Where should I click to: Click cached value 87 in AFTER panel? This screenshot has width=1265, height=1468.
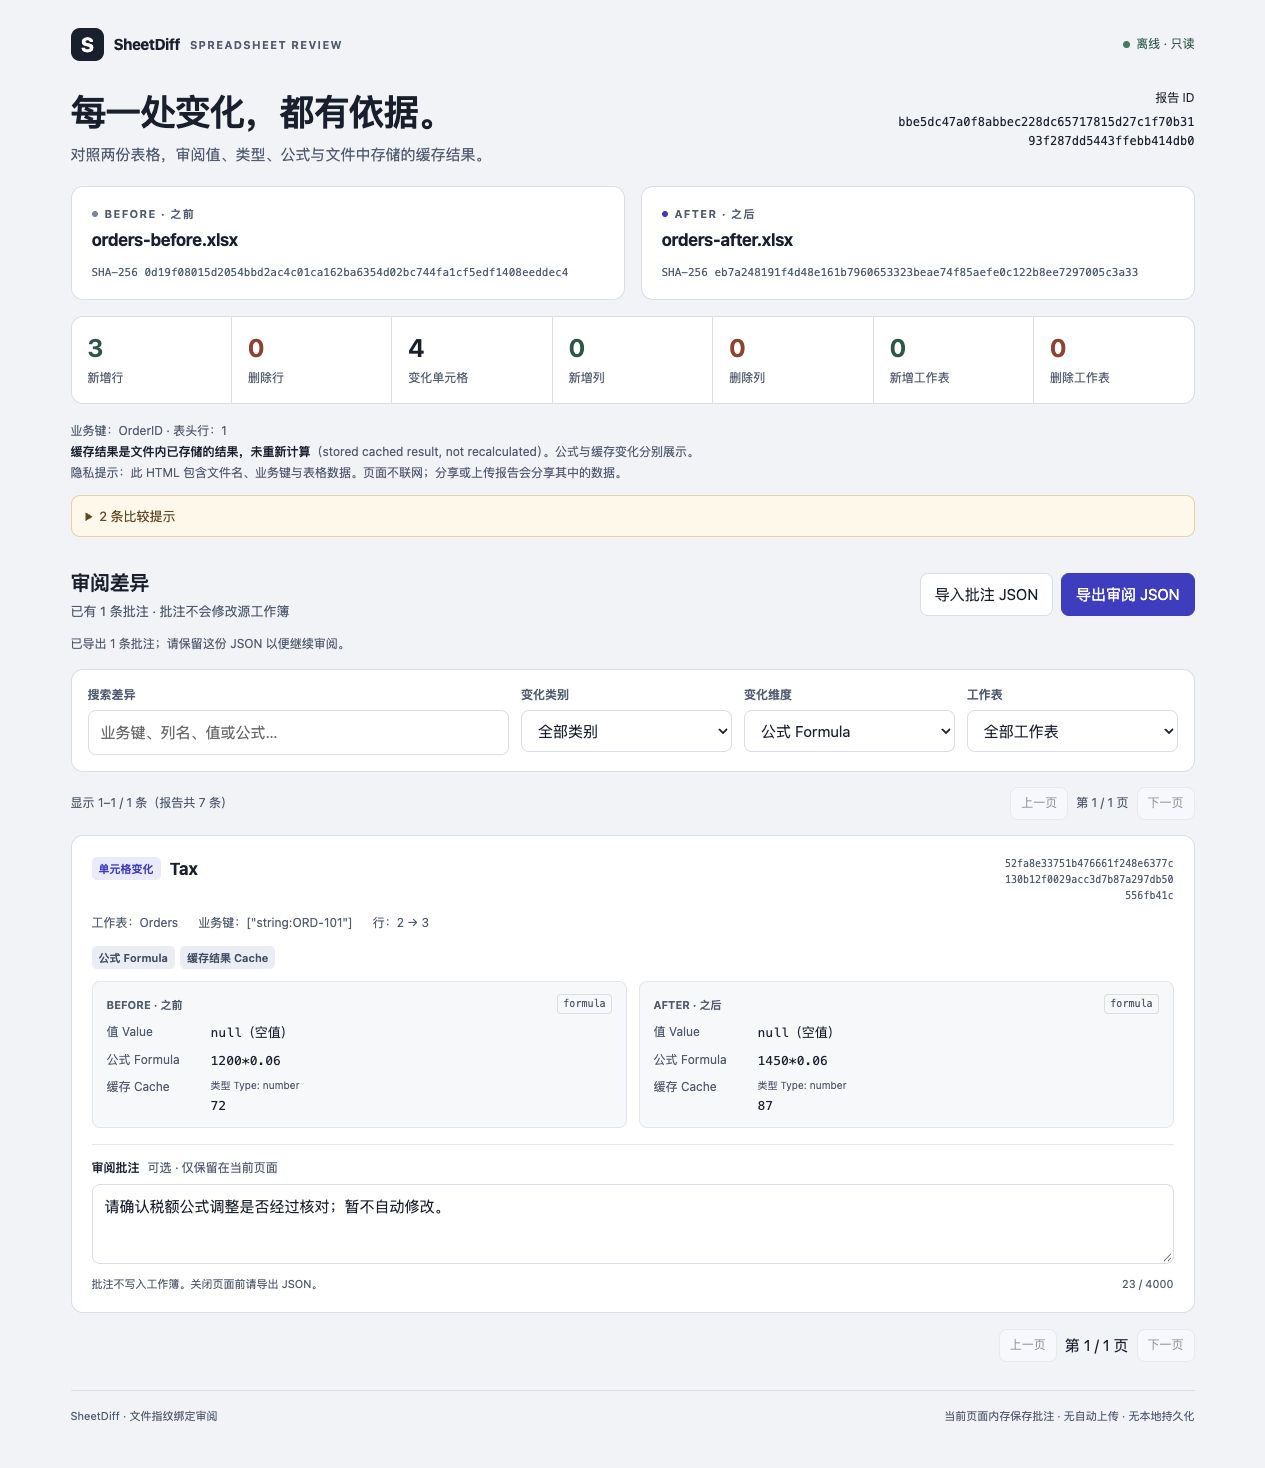coord(765,1106)
